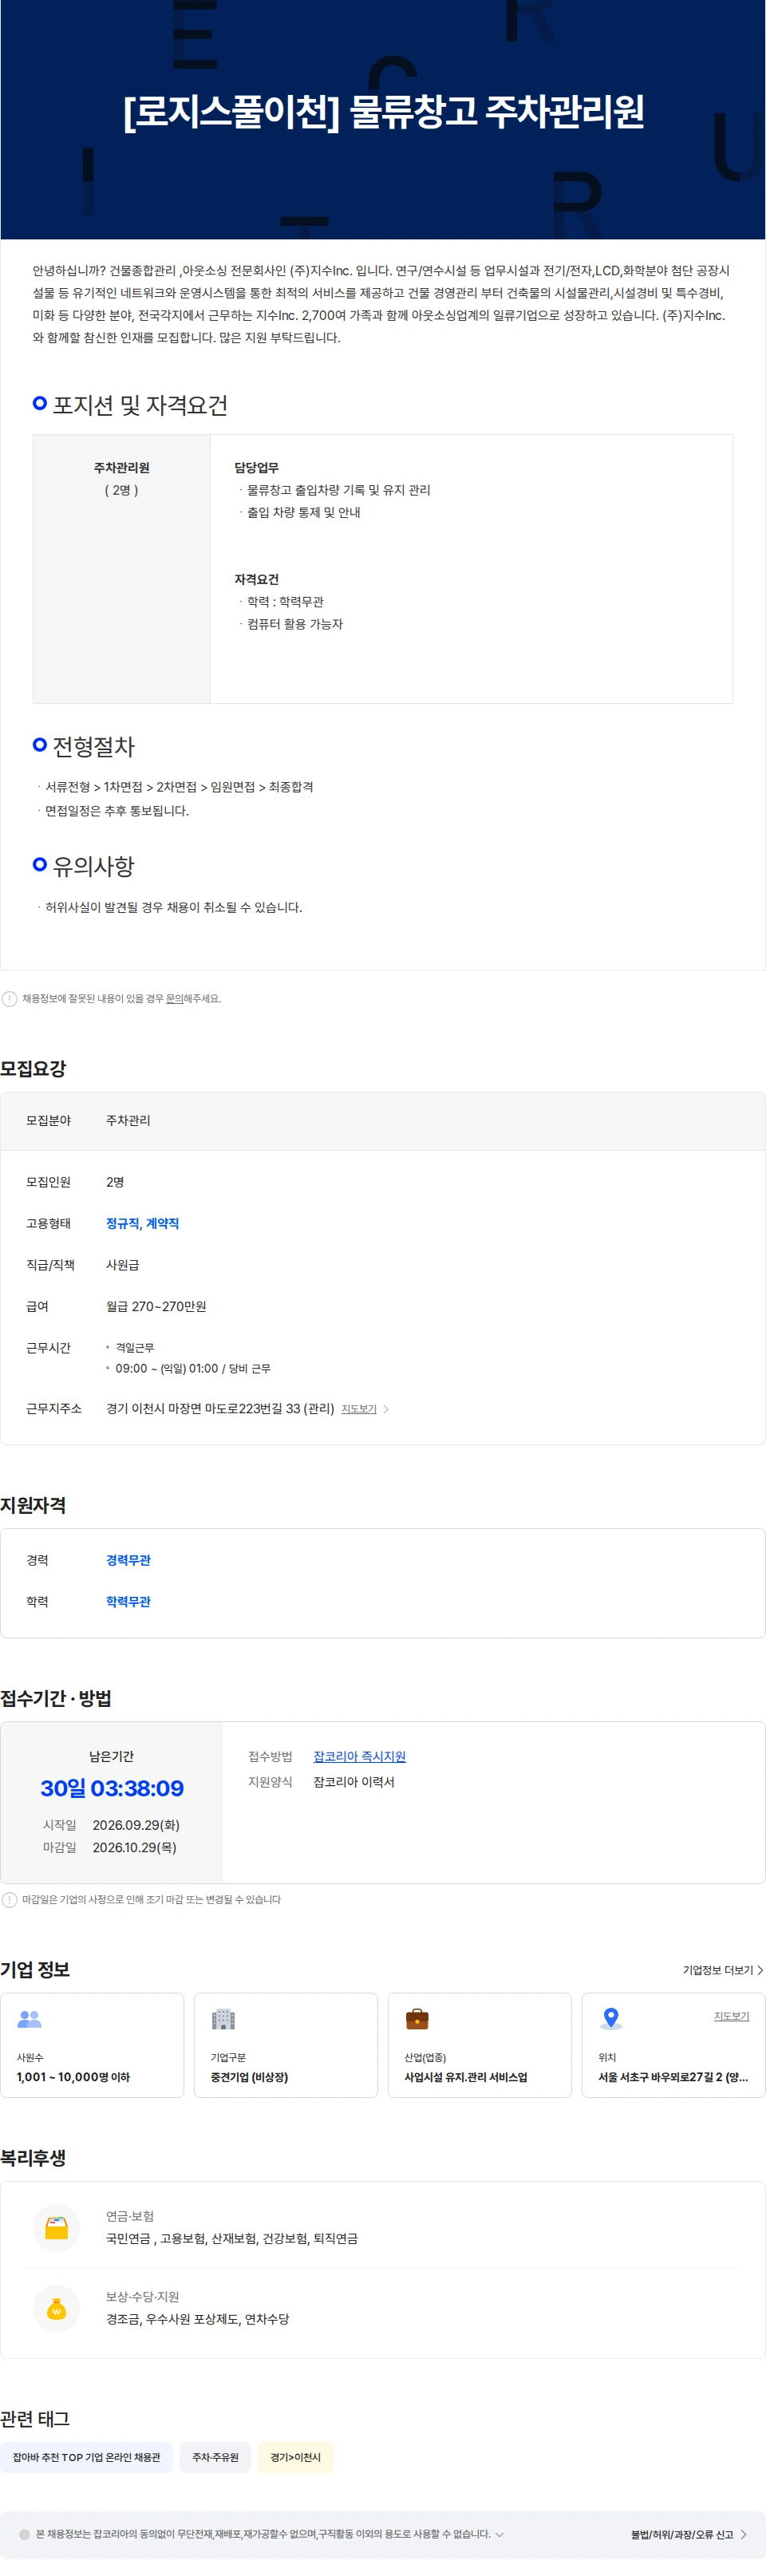The image size is (766, 2576).
Task: Click 잡코리아 이력서 form text
Action: tap(354, 1782)
